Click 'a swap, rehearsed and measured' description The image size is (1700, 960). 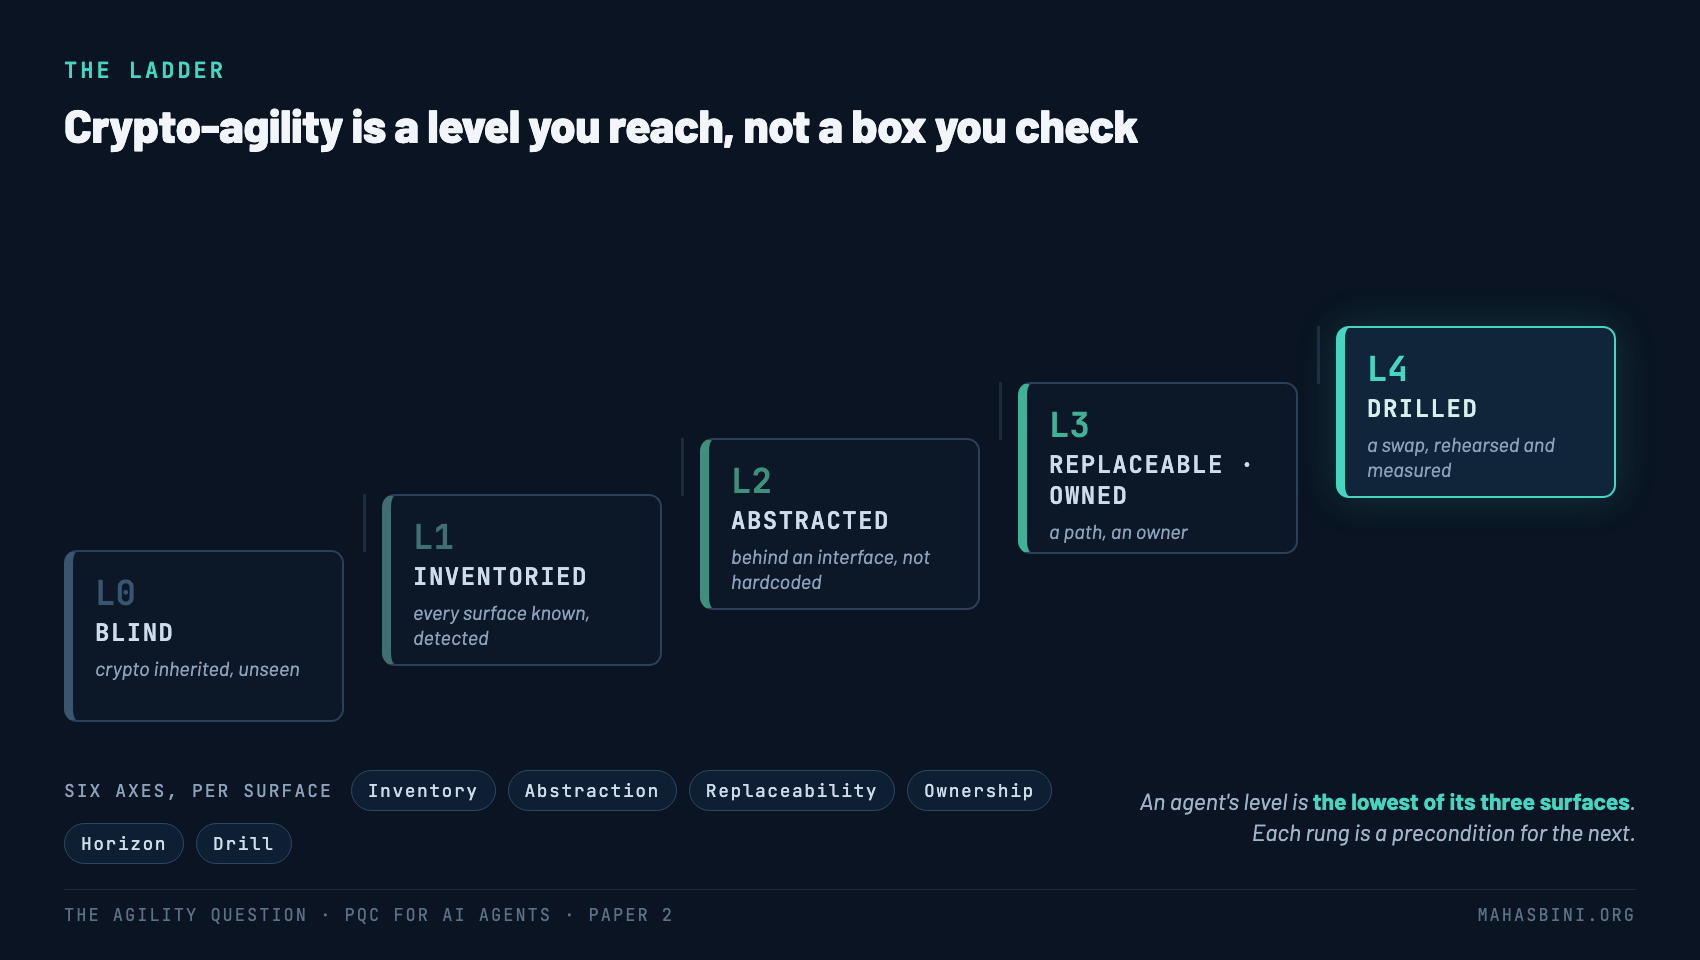click(x=1461, y=458)
